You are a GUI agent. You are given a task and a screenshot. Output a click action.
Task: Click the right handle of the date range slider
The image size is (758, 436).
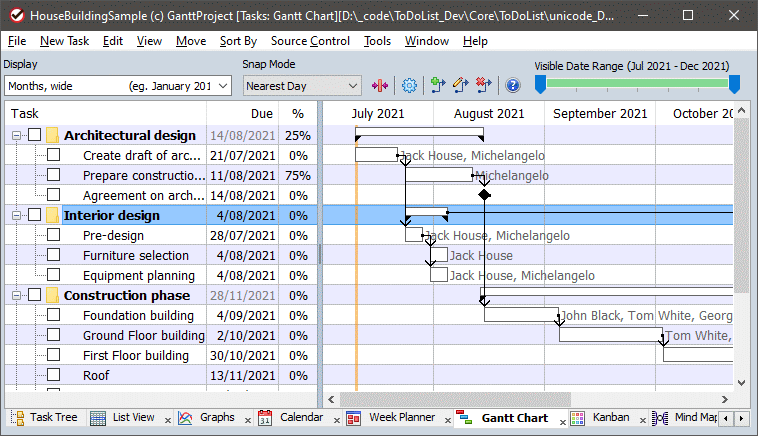[734, 85]
